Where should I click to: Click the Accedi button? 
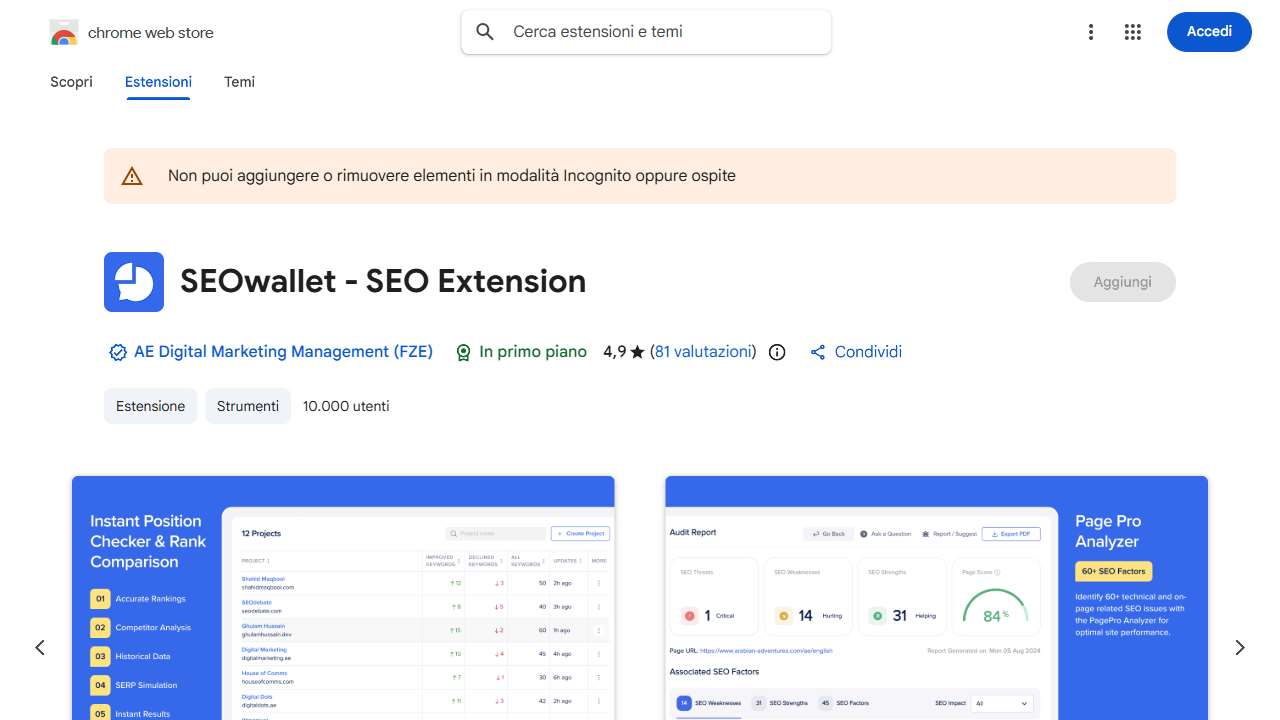pyautogui.click(x=1209, y=31)
